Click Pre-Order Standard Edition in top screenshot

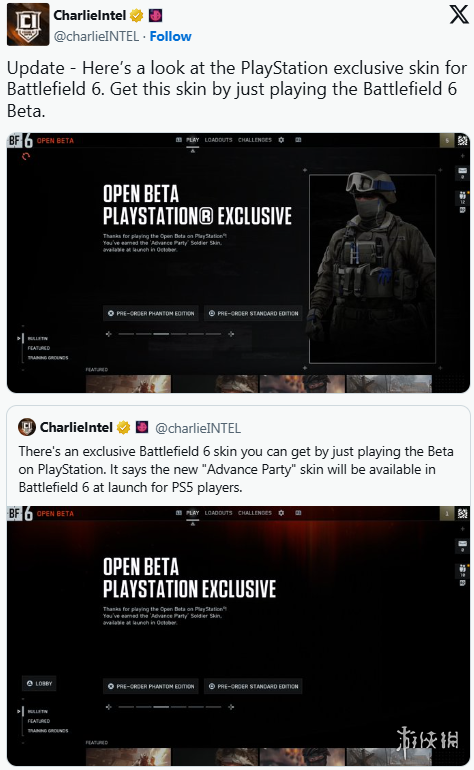pos(253,313)
